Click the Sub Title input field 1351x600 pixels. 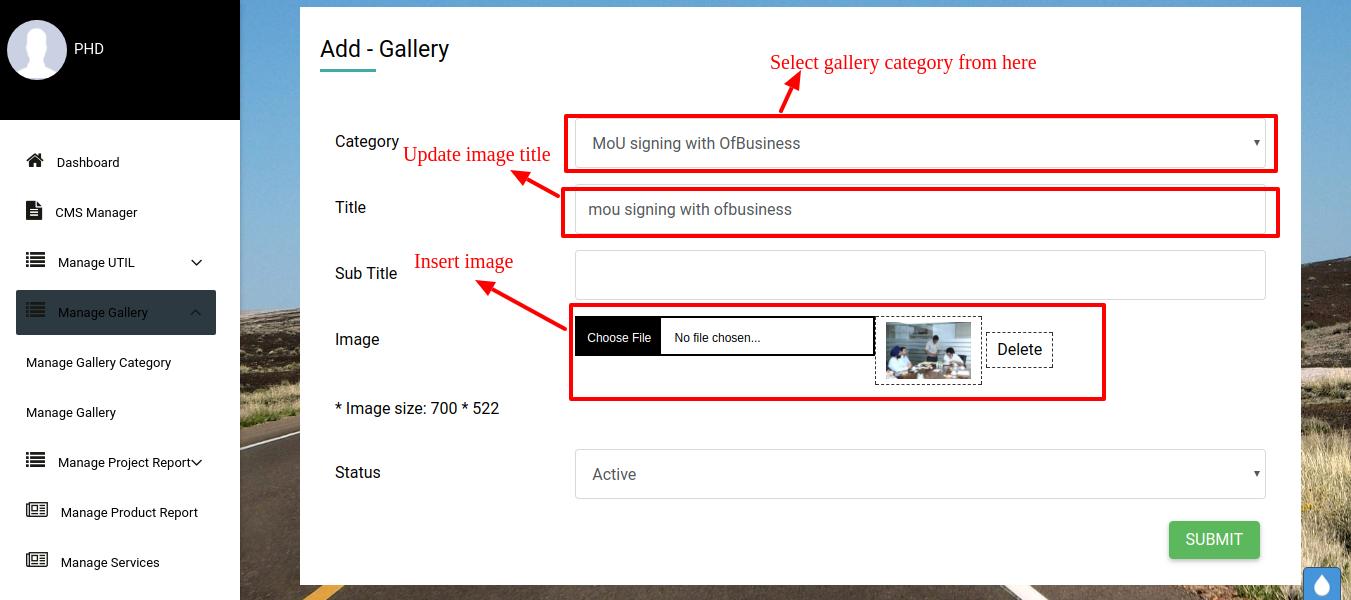[919, 274]
